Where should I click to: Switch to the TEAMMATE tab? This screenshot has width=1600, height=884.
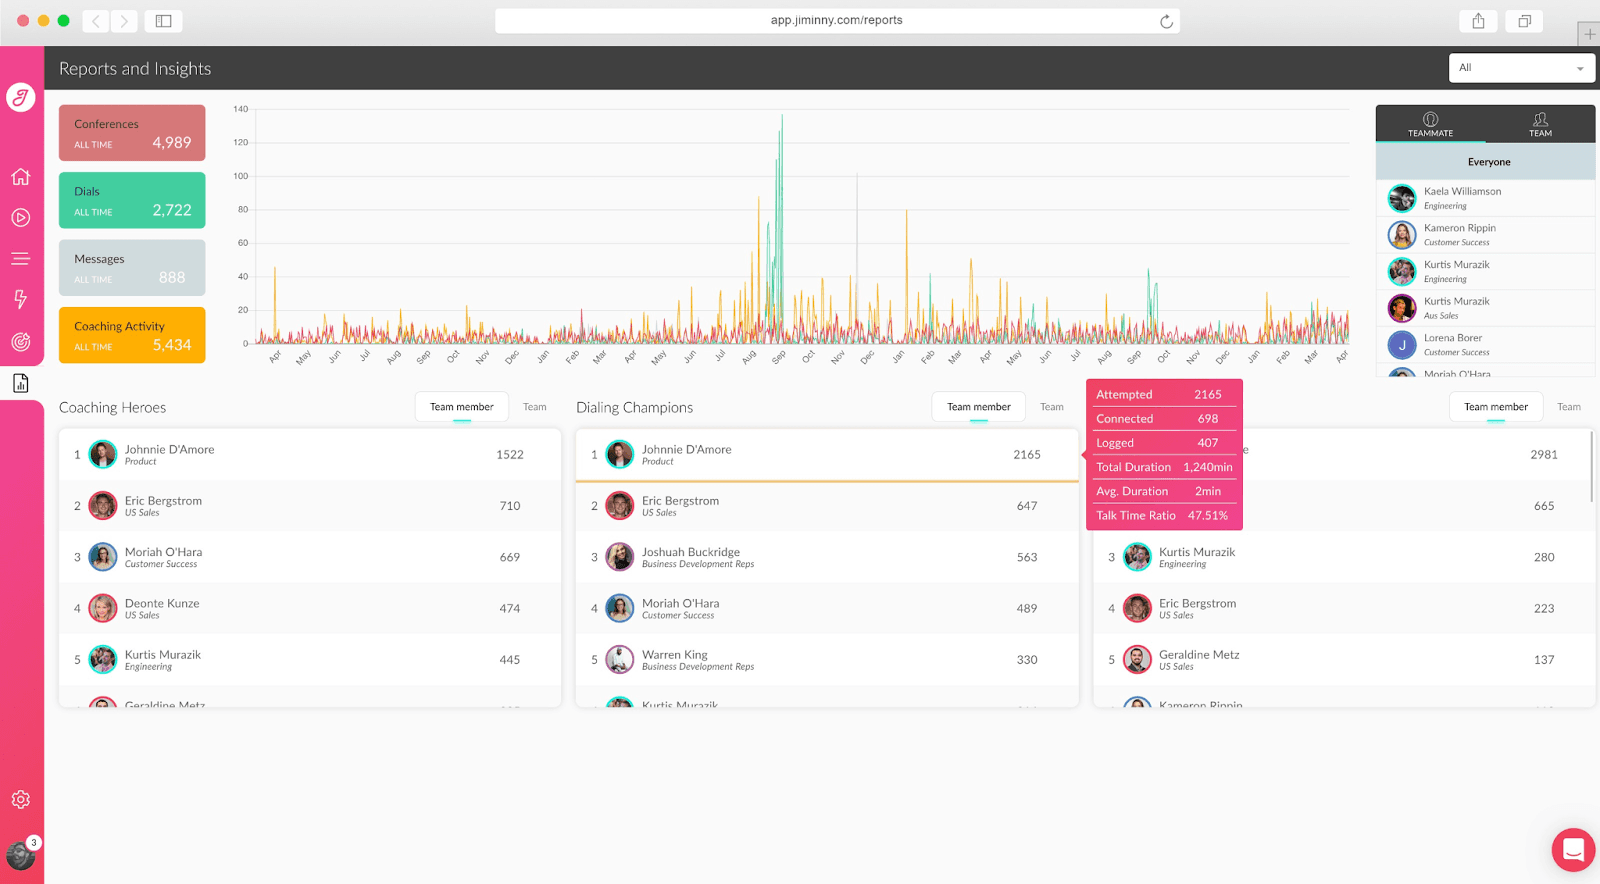coord(1431,124)
